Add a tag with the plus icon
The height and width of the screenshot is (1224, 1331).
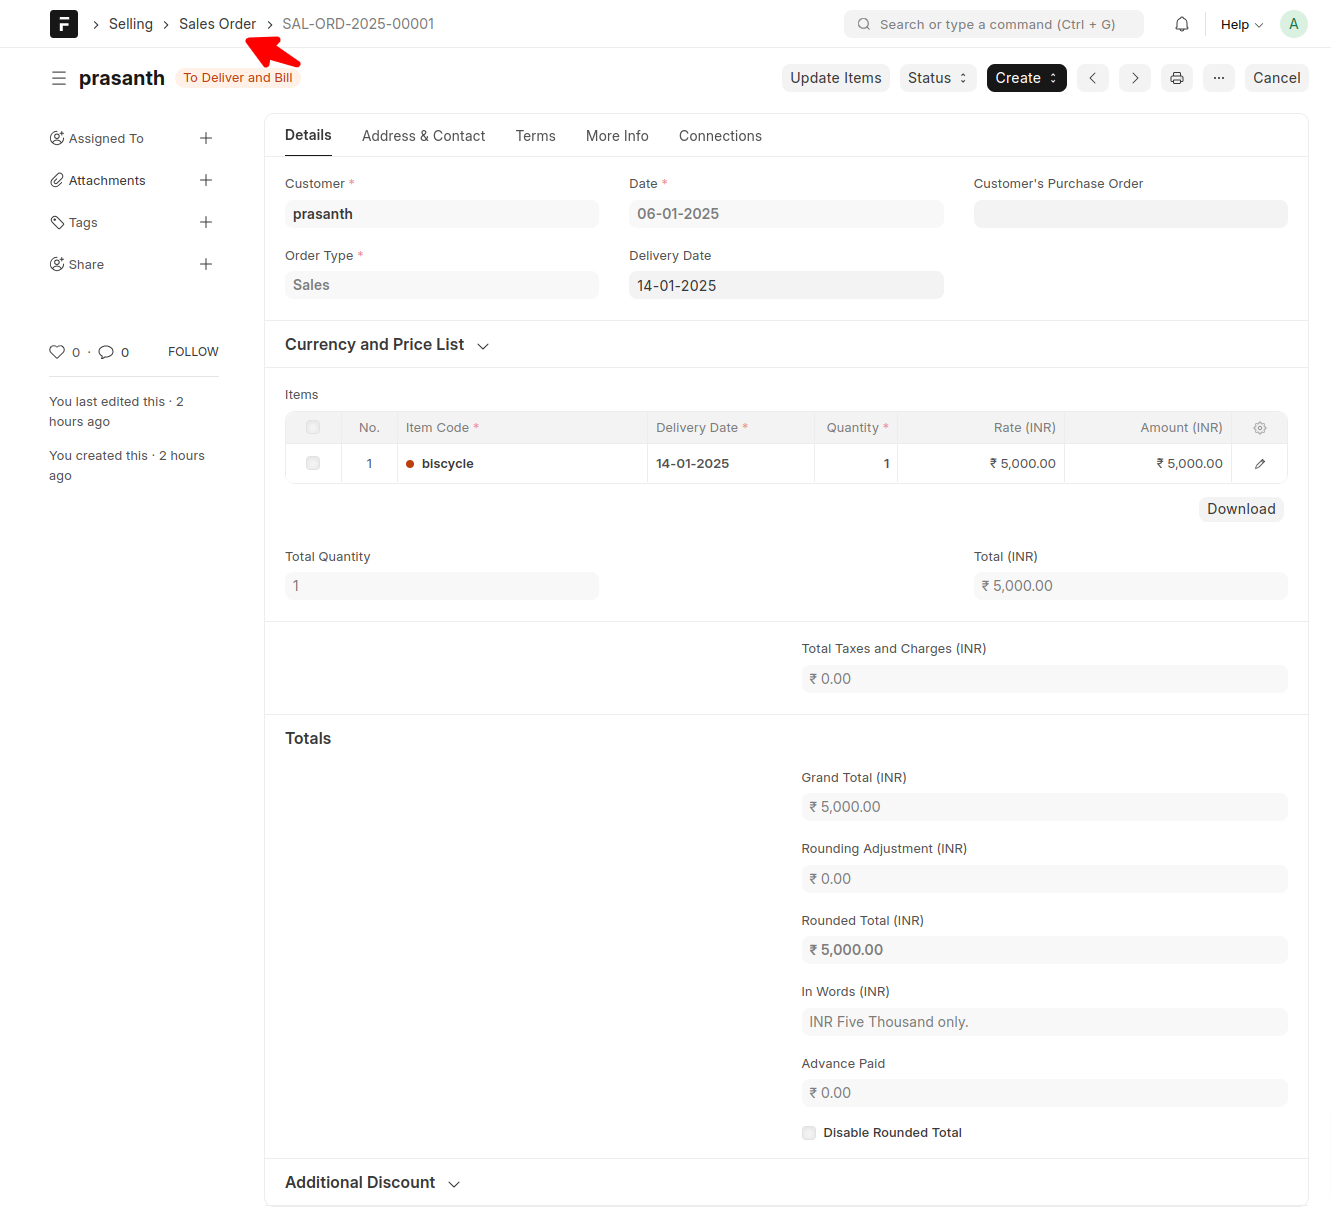pos(206,222)
